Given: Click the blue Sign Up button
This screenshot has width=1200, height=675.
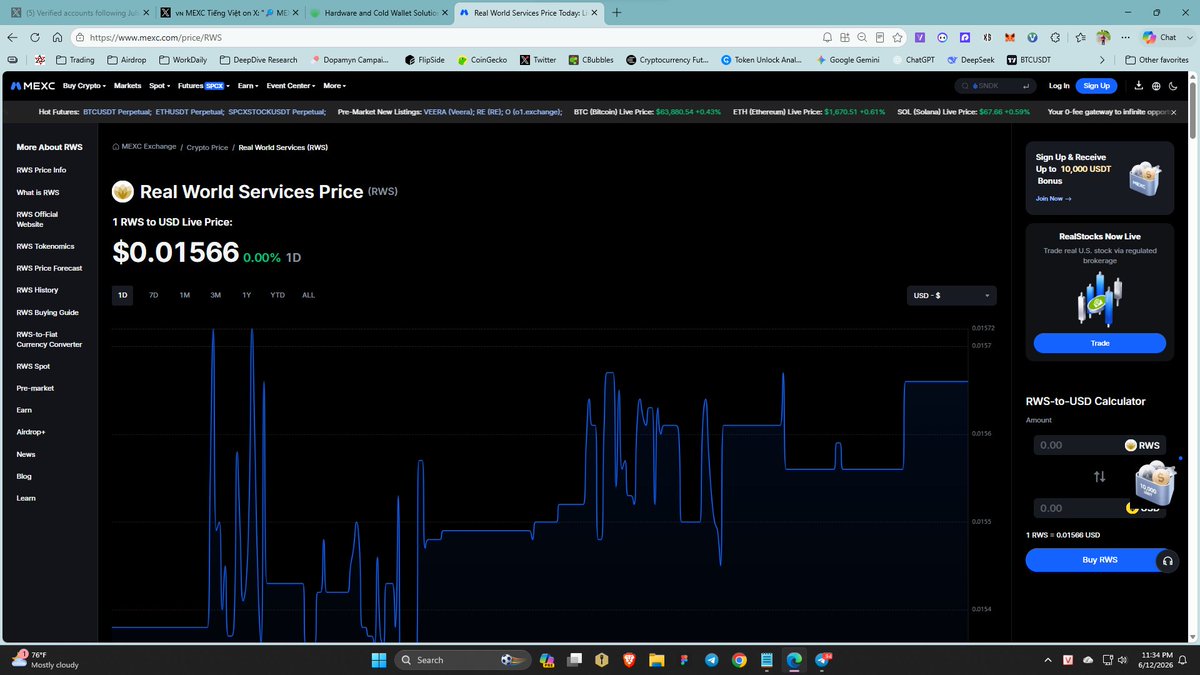Looking at the screenshot, I should point(1096,86).
